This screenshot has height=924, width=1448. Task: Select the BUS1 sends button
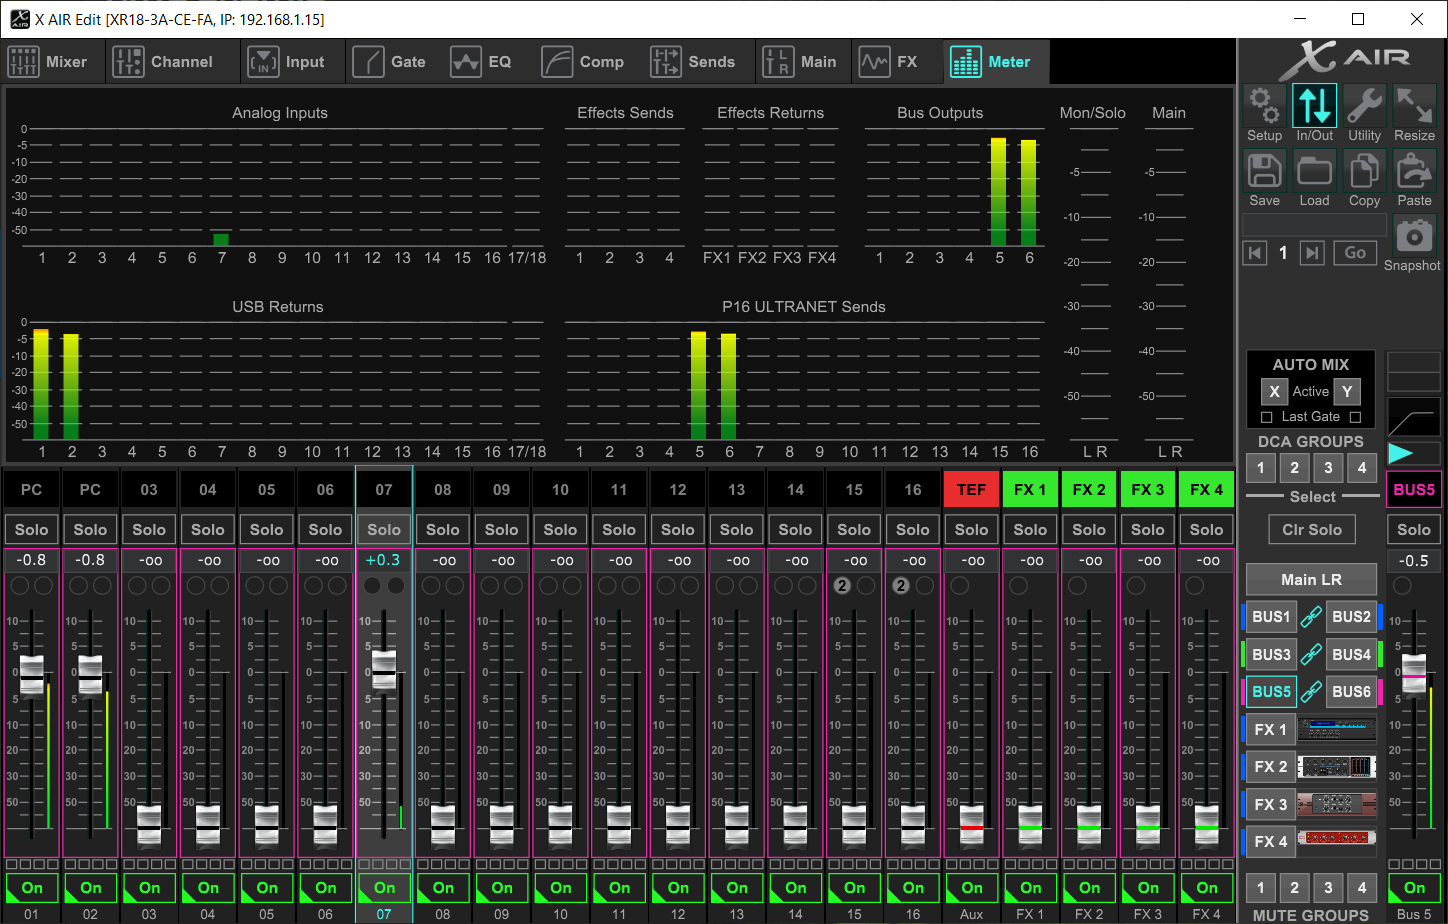[1272, 618]
